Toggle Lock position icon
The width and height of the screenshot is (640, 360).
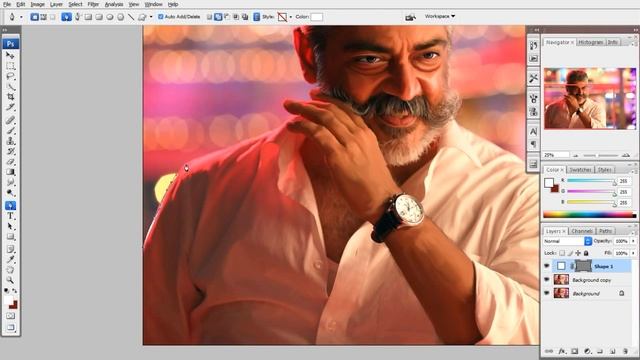tap(578, 253)
